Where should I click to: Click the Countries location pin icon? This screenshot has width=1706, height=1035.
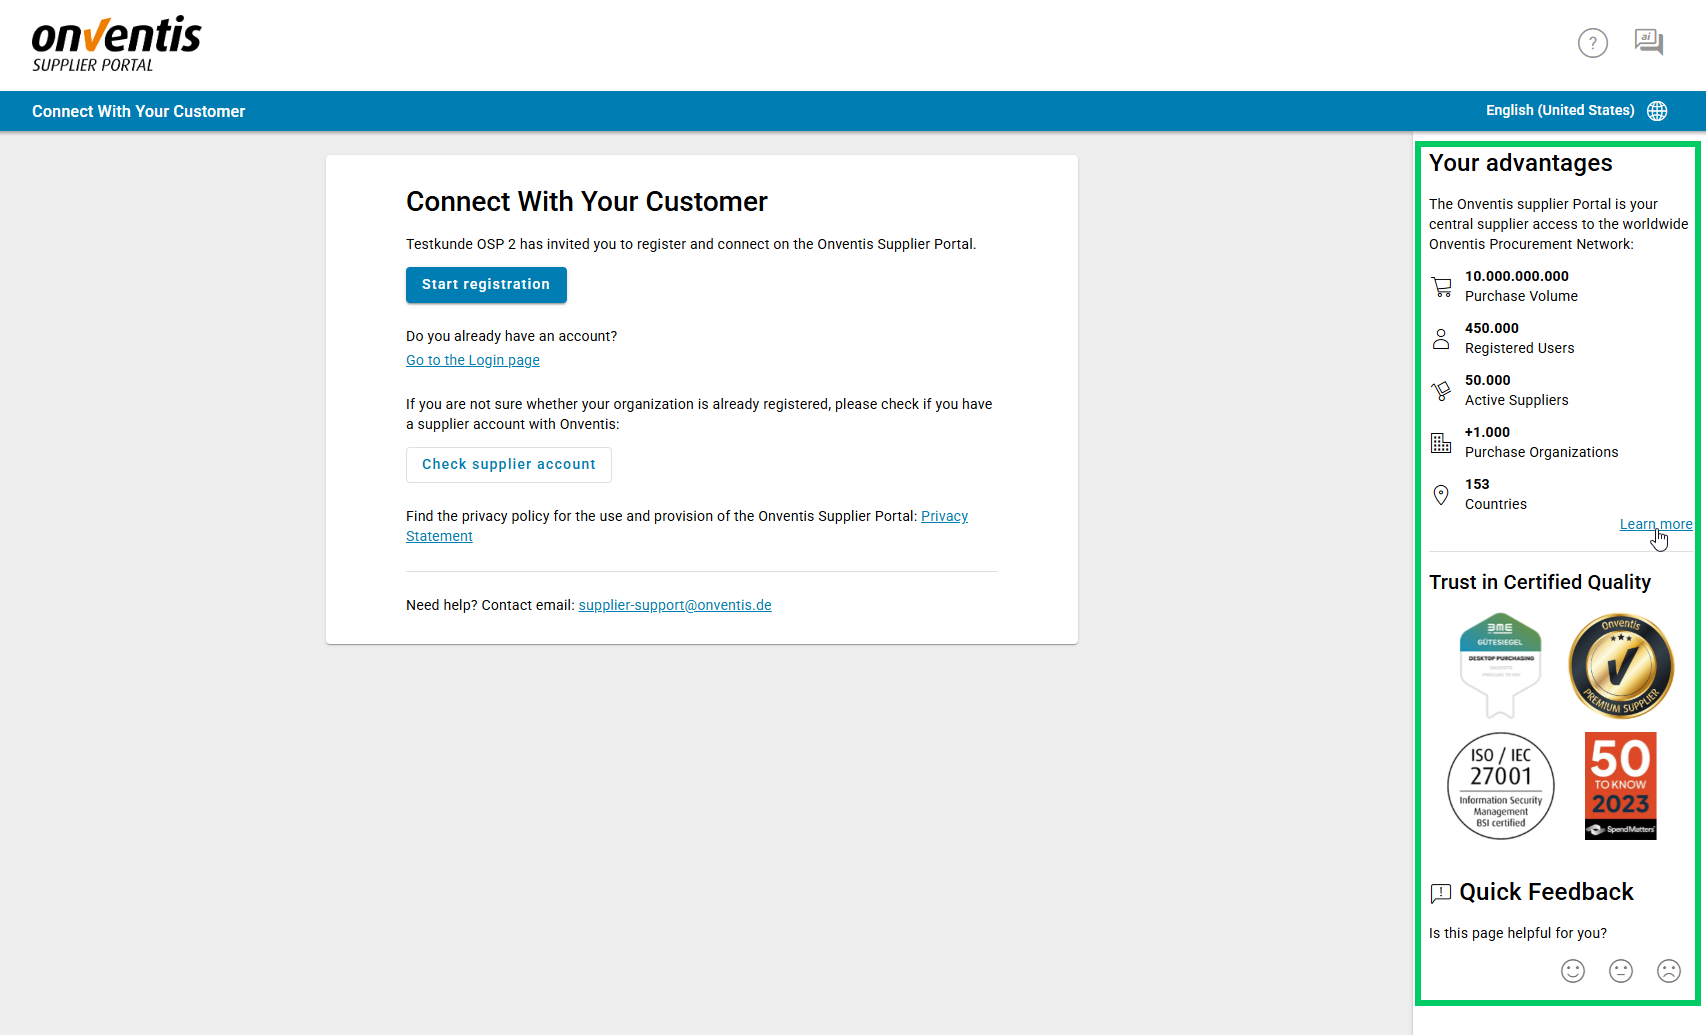point(1441,495)
